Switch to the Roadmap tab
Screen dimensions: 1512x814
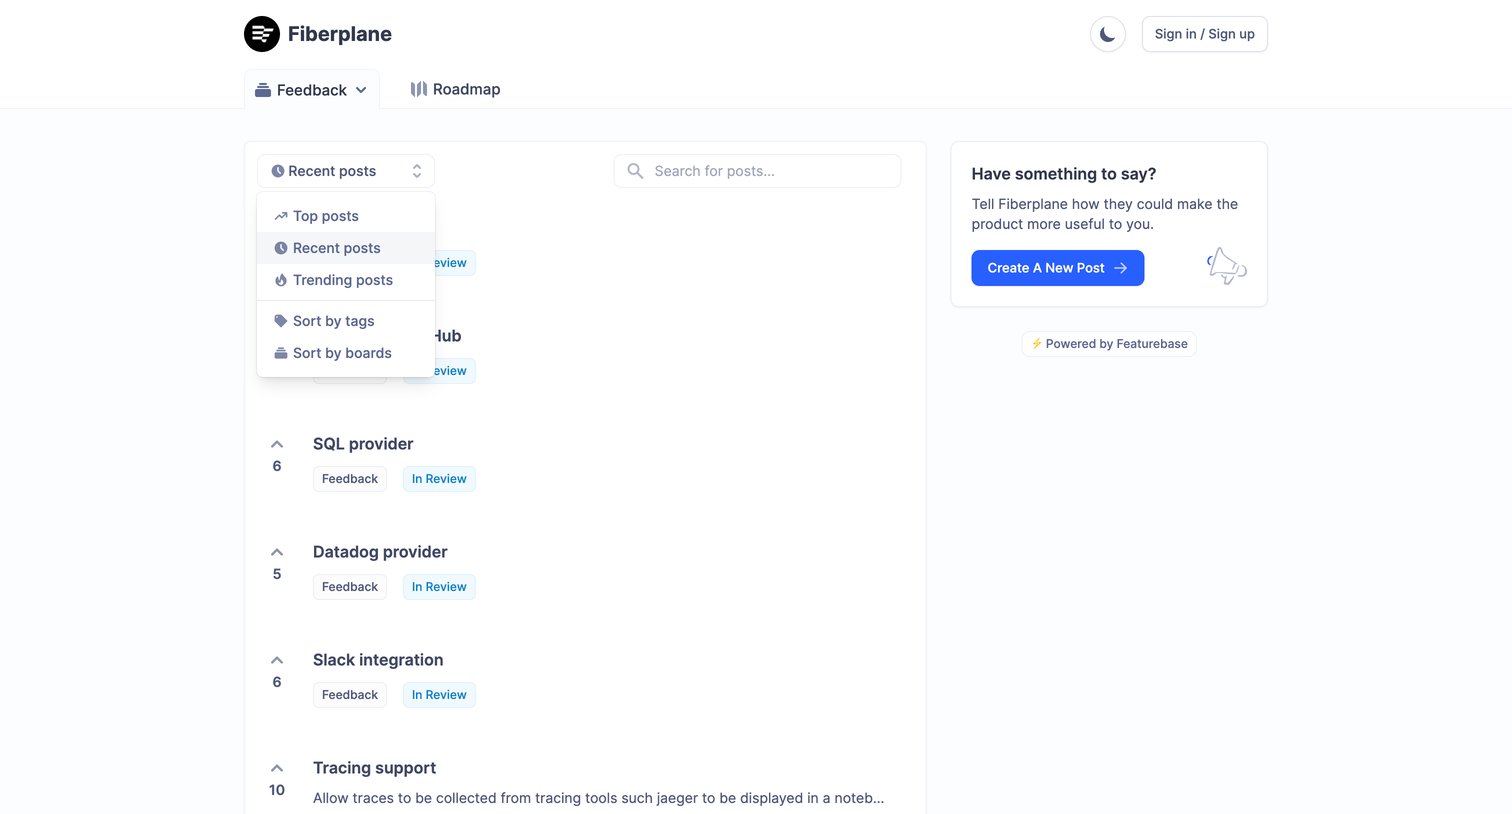click(x=455, y=89)
